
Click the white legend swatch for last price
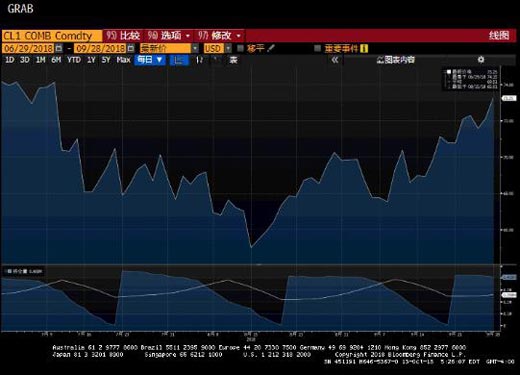449,71
